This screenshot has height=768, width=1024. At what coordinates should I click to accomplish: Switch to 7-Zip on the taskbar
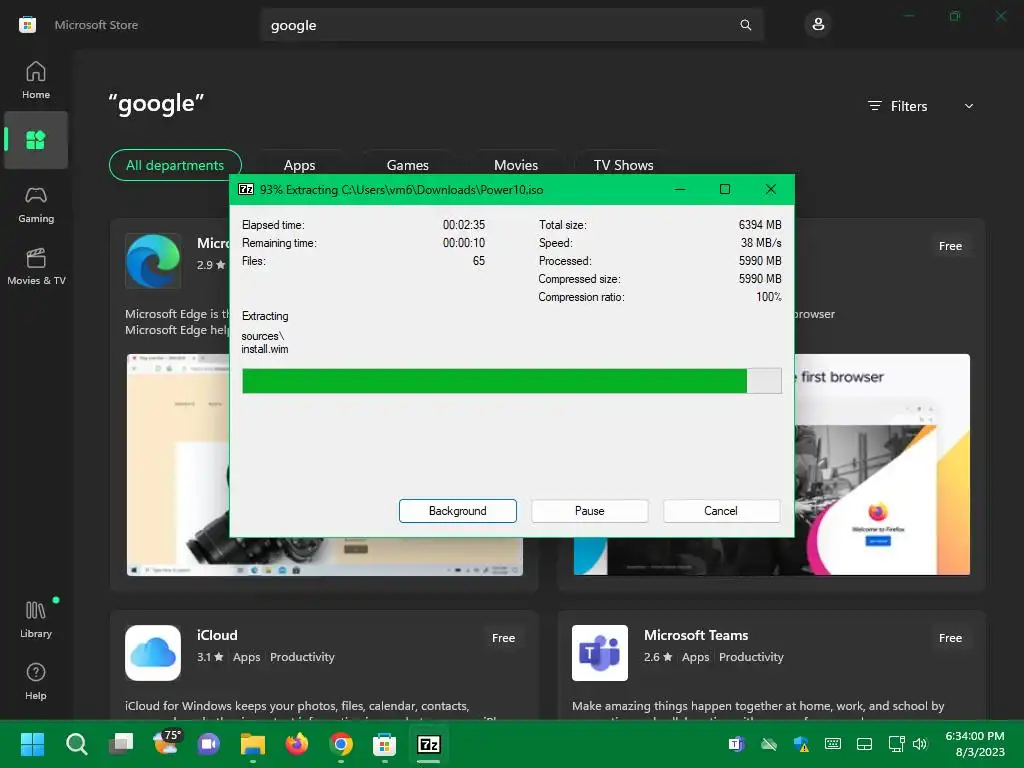click(429, 744)
